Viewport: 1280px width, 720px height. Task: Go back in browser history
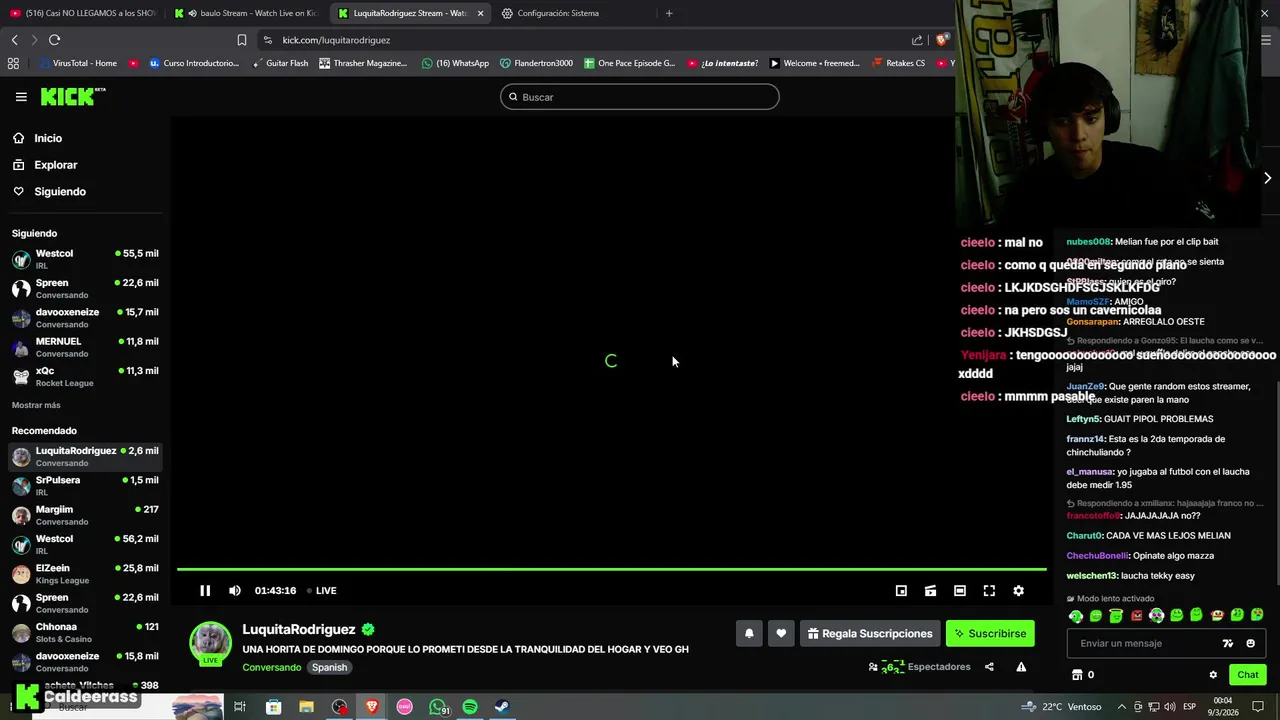click(14, 40)
